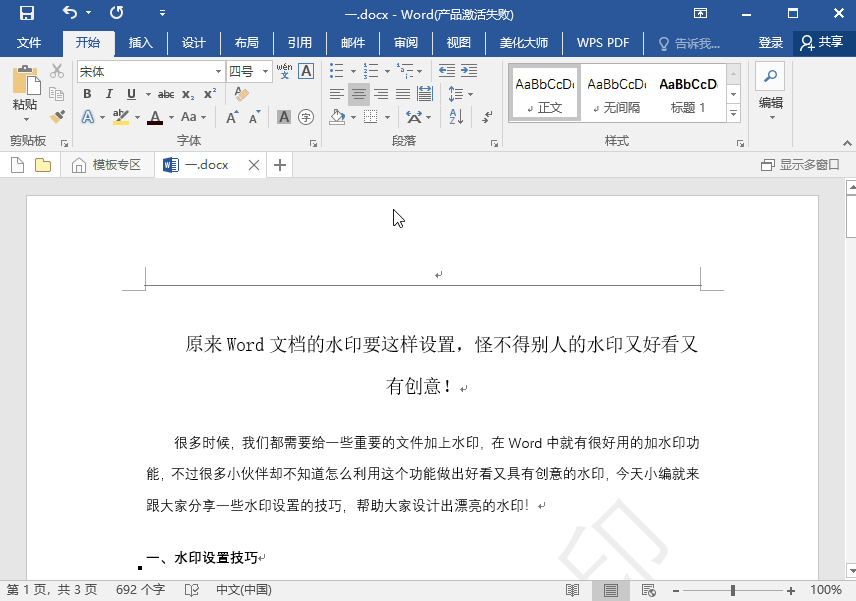This screenshot has height=601, width=856.
Task: Open borders dropdown arrow
Action: click(x=388, y=117)
